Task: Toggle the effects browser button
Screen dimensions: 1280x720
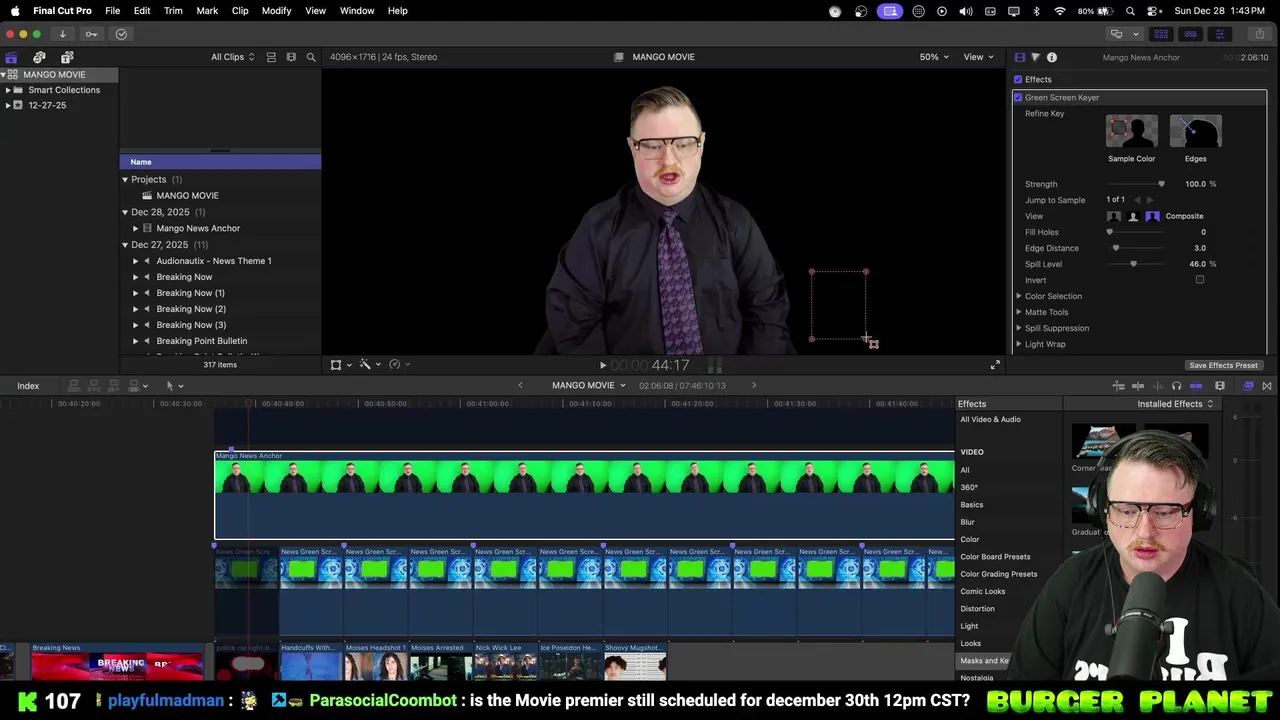Action: tap(1248, 386)
